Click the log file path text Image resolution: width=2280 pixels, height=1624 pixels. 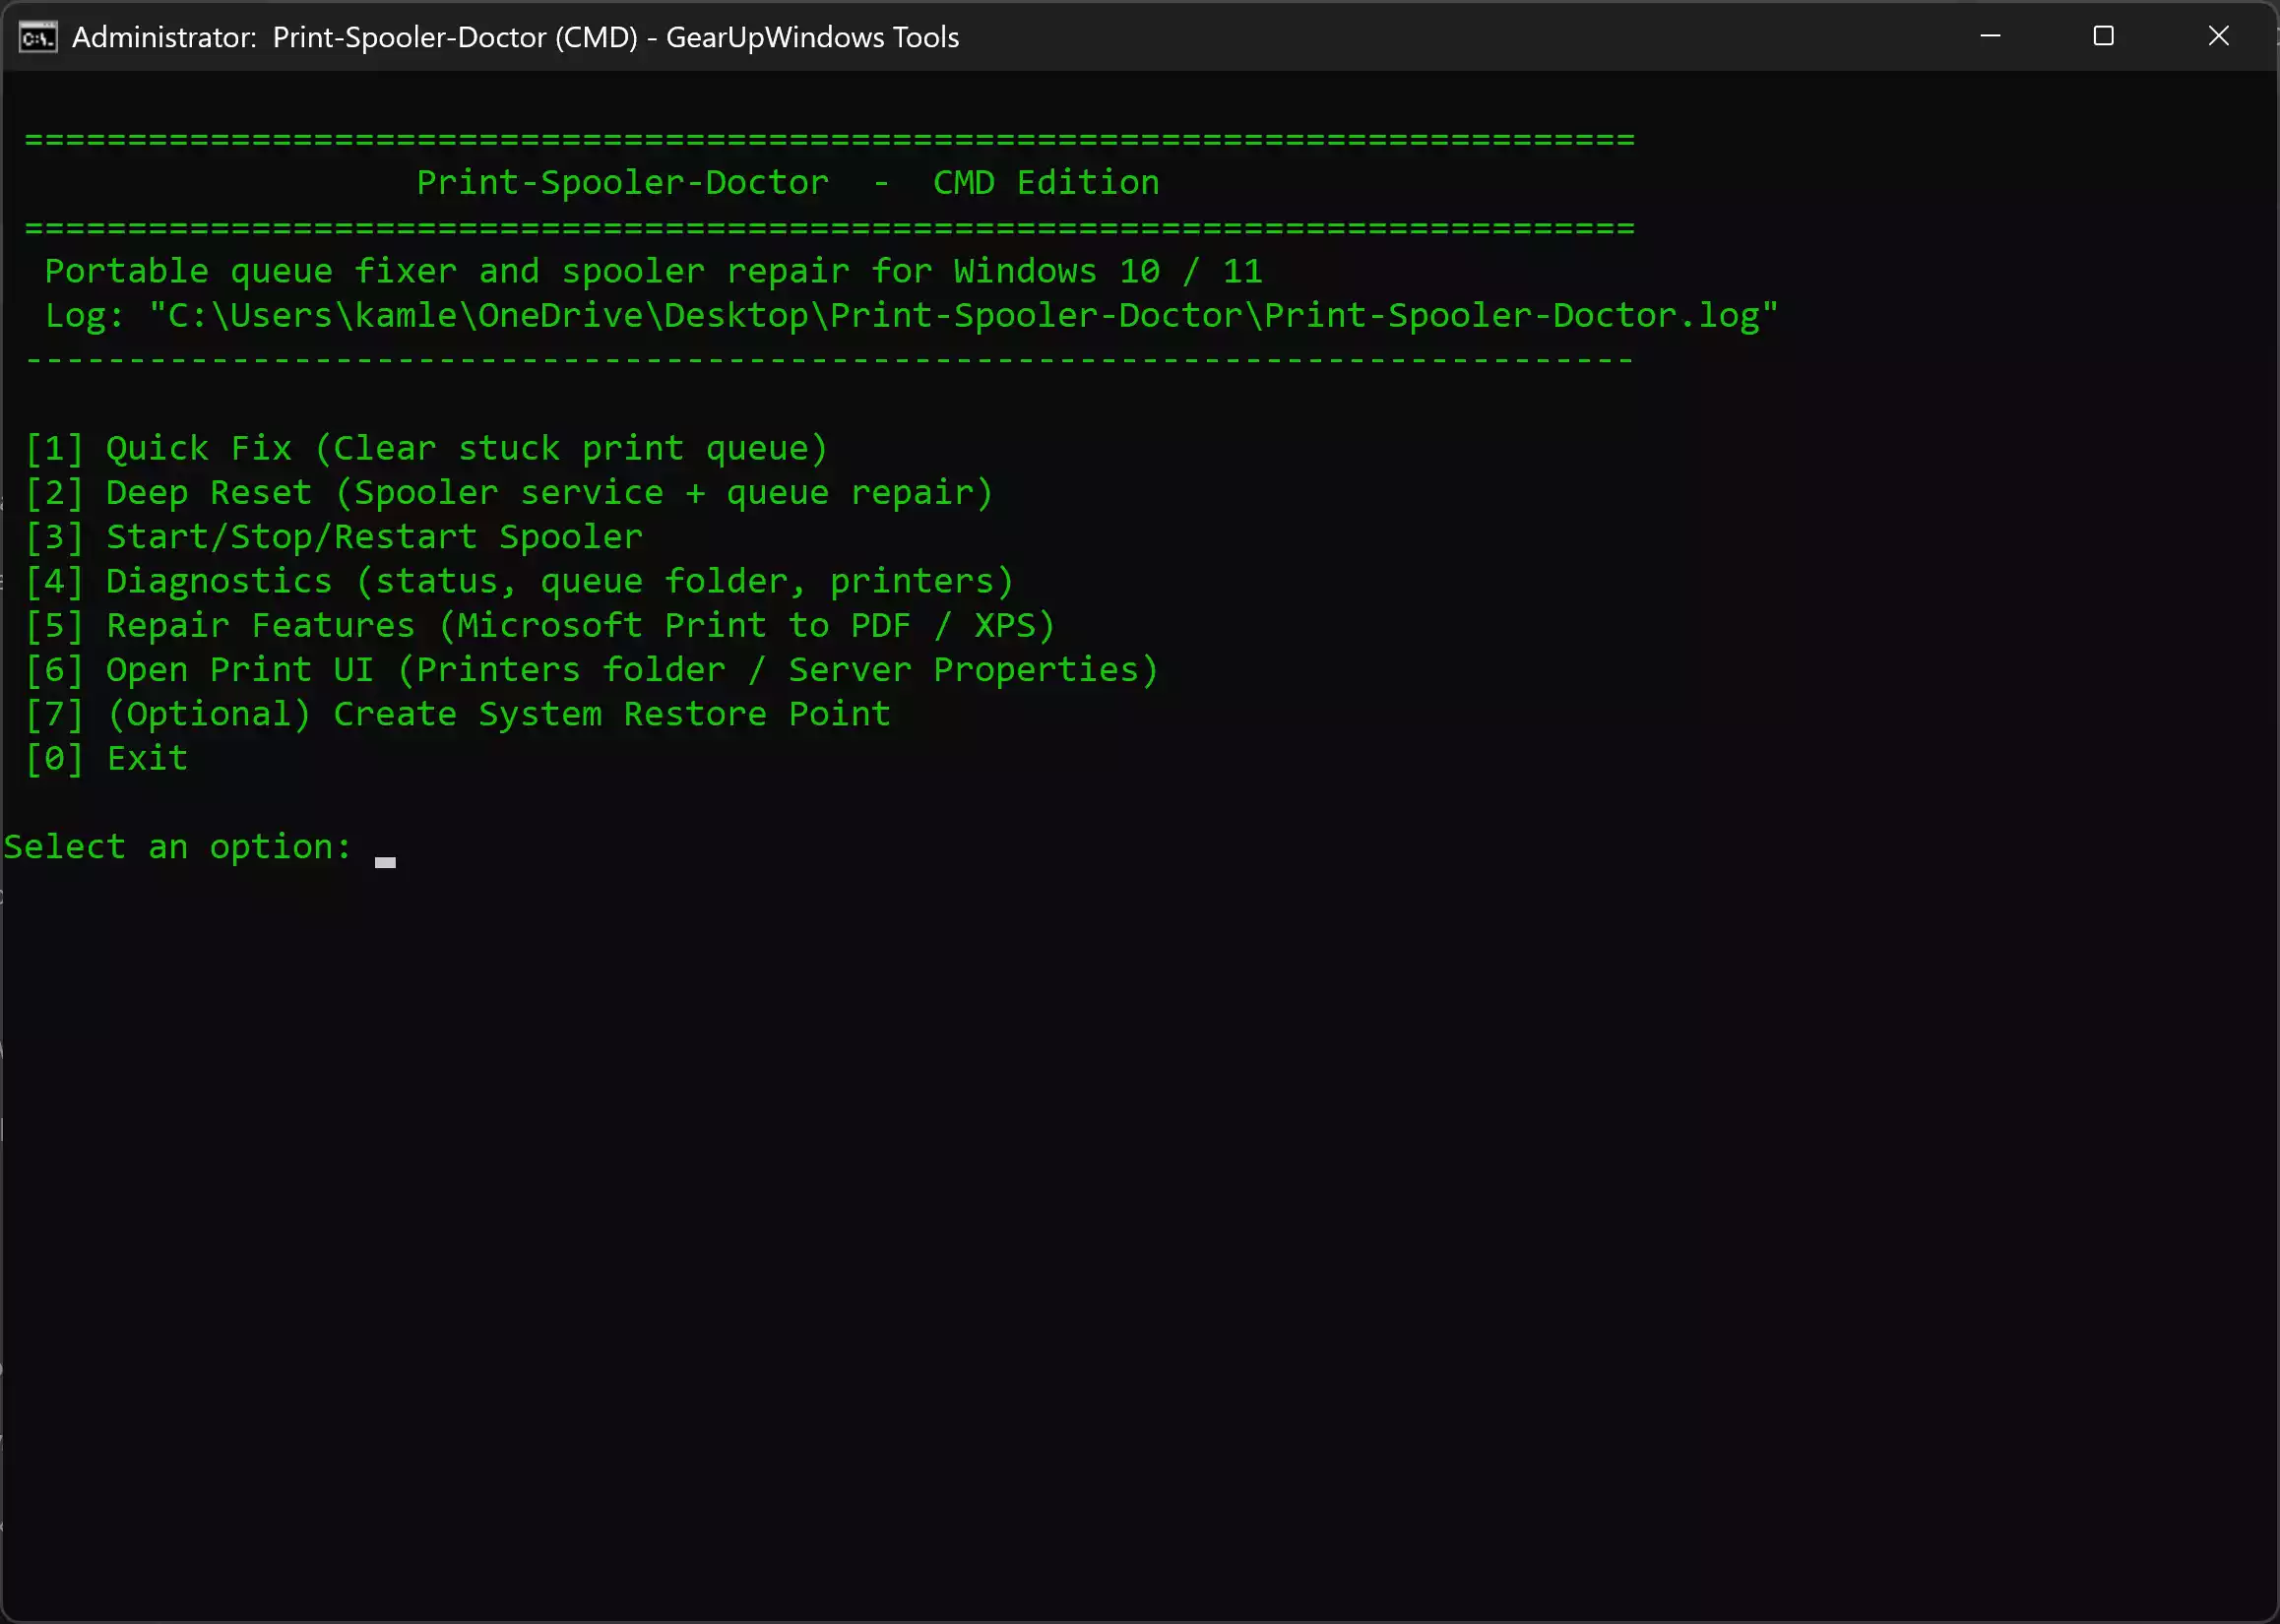(963, 316)
